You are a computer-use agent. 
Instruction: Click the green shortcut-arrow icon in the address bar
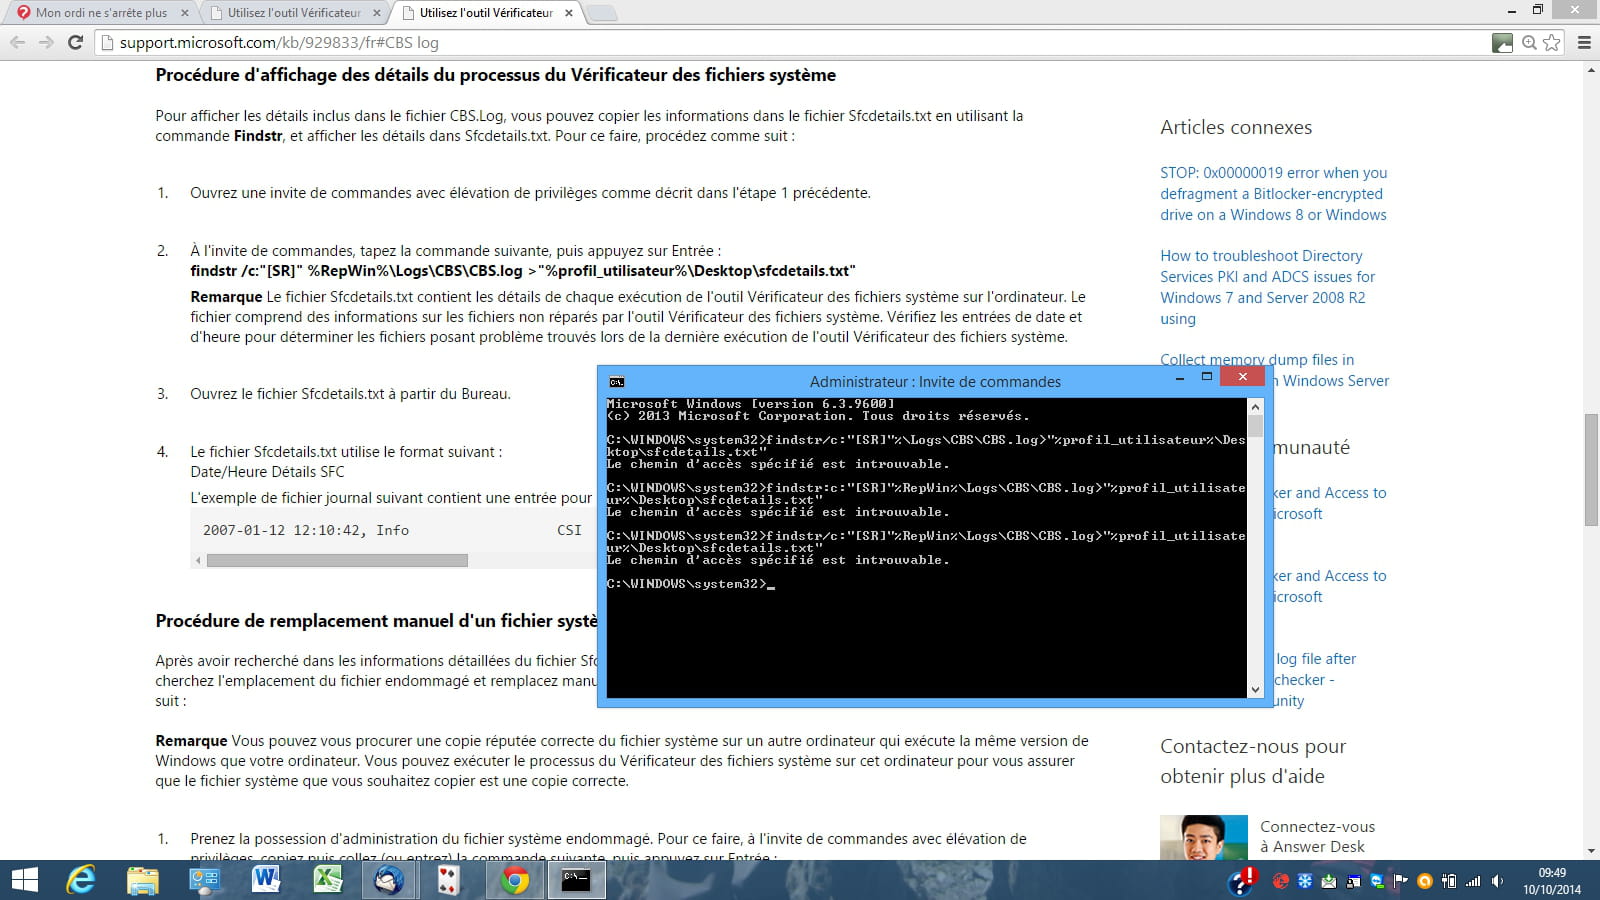[1502, 42]
